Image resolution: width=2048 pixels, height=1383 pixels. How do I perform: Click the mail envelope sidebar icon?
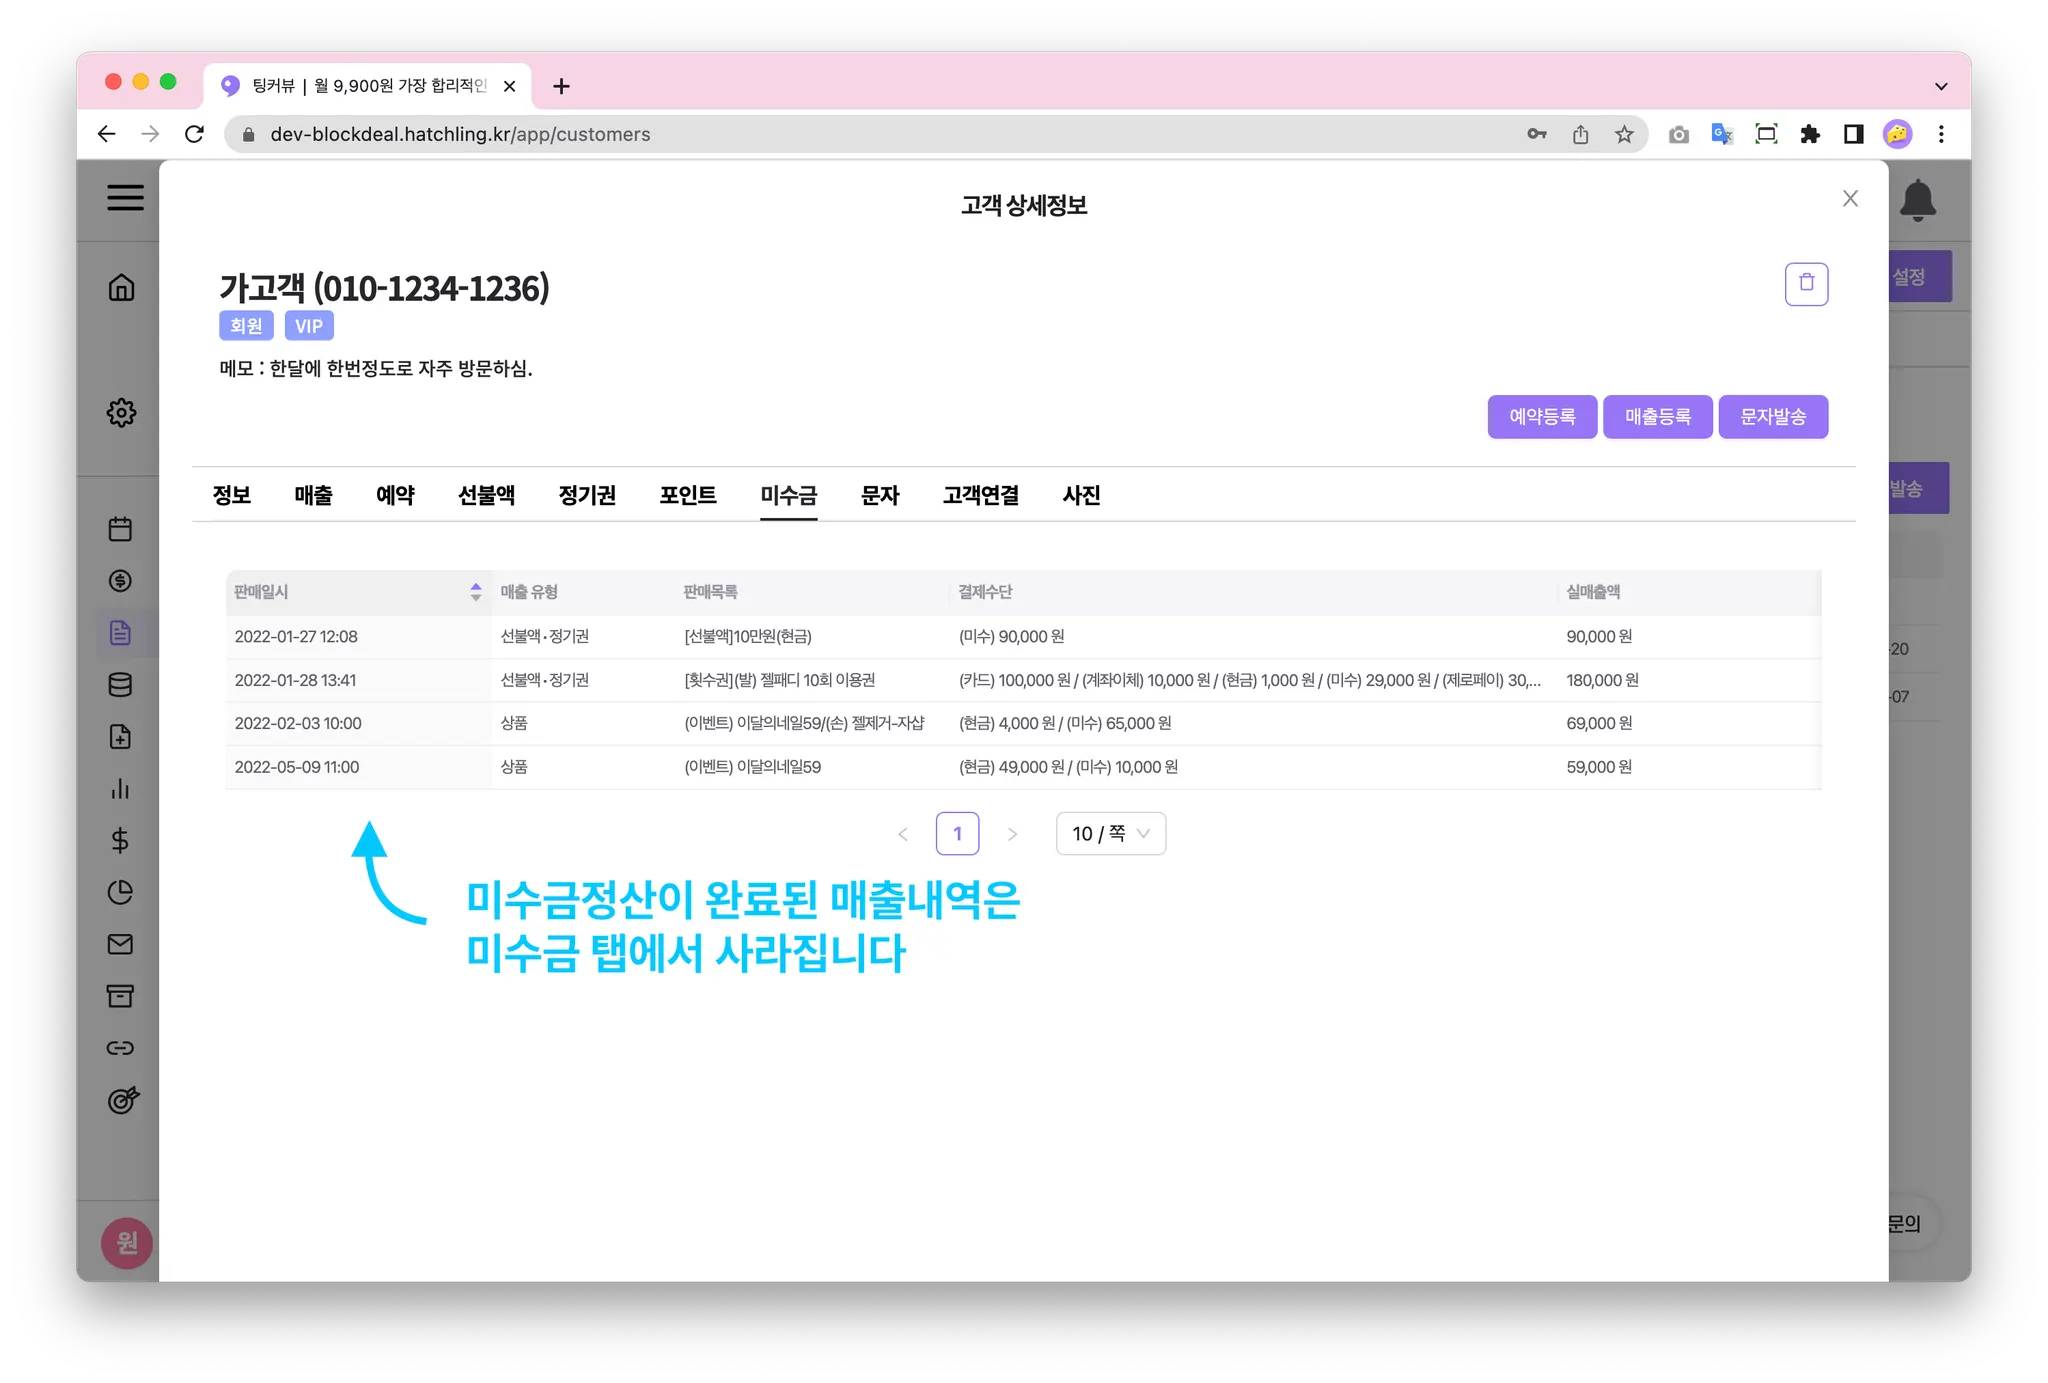click(120, 944)
